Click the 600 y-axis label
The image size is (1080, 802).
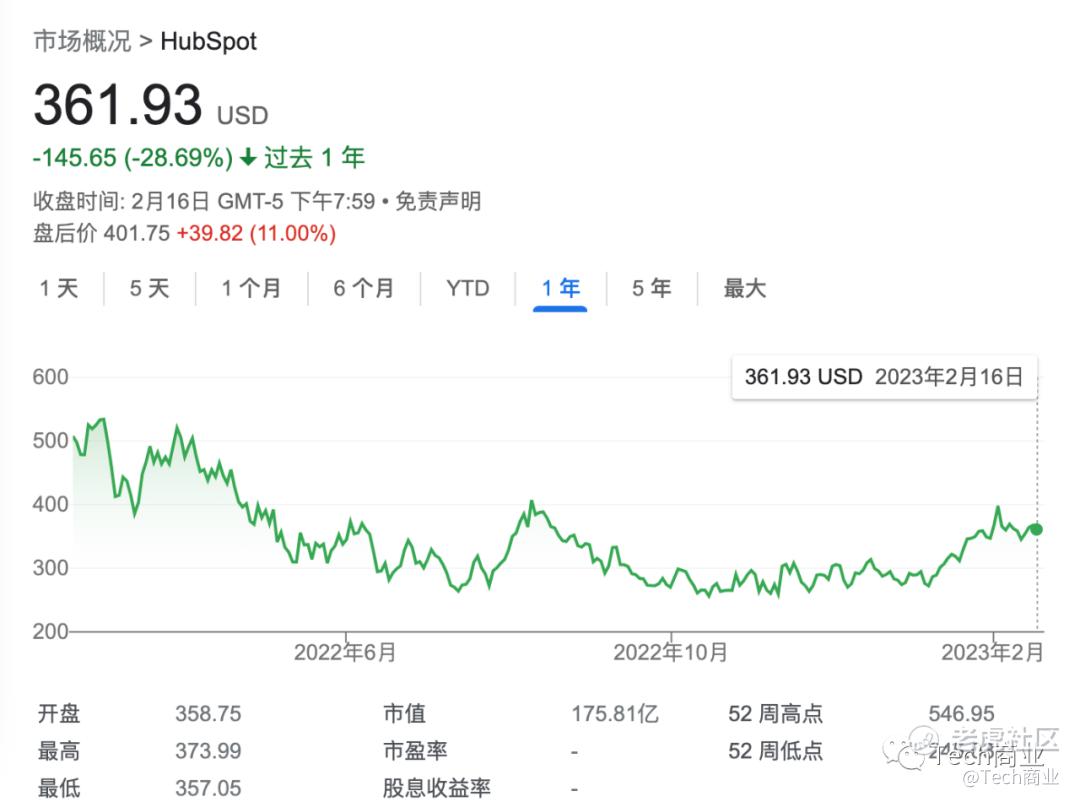tap(50, 377)
